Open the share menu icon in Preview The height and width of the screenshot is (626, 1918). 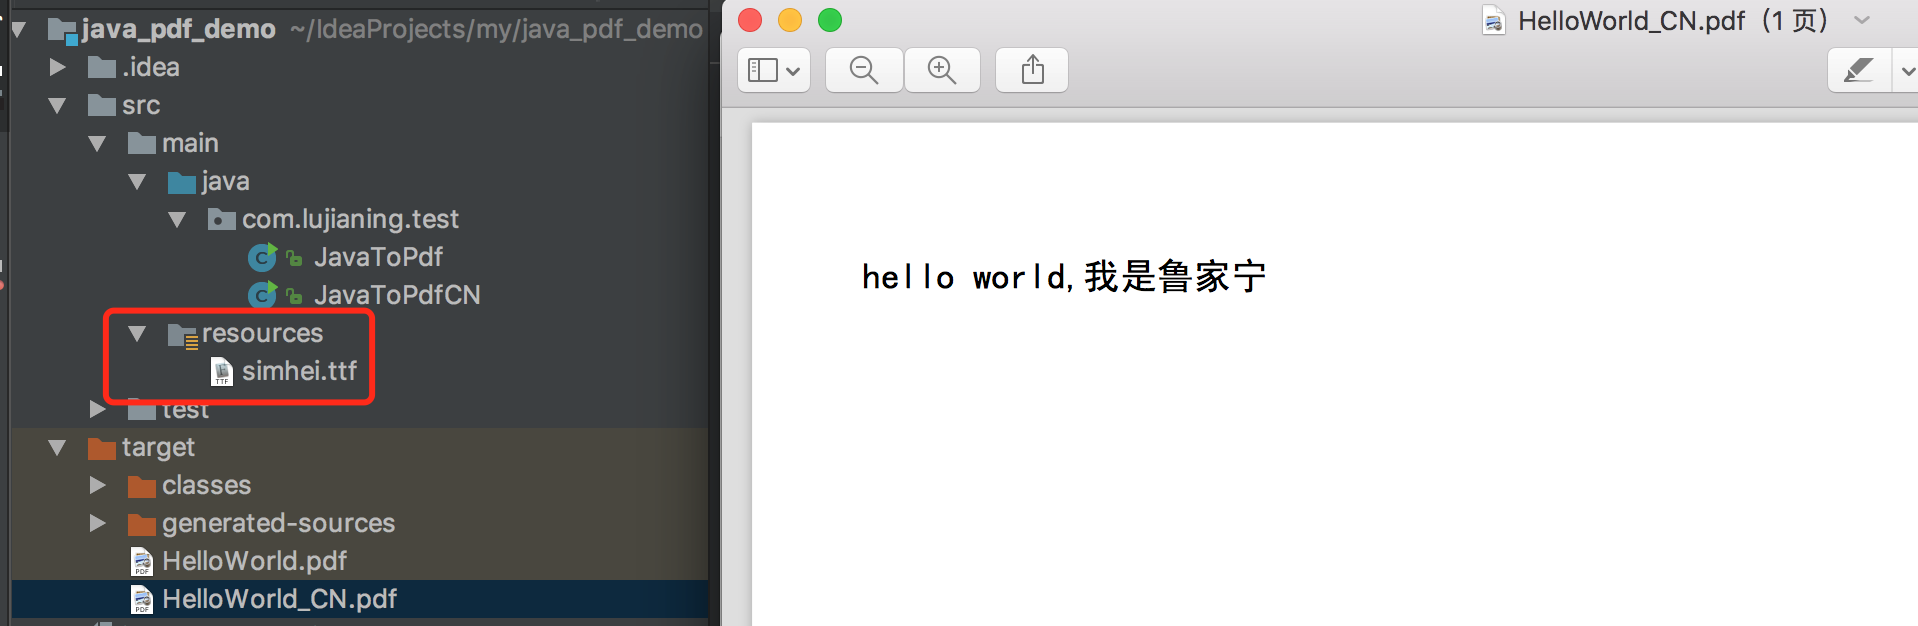click(x=1032, y=70)
